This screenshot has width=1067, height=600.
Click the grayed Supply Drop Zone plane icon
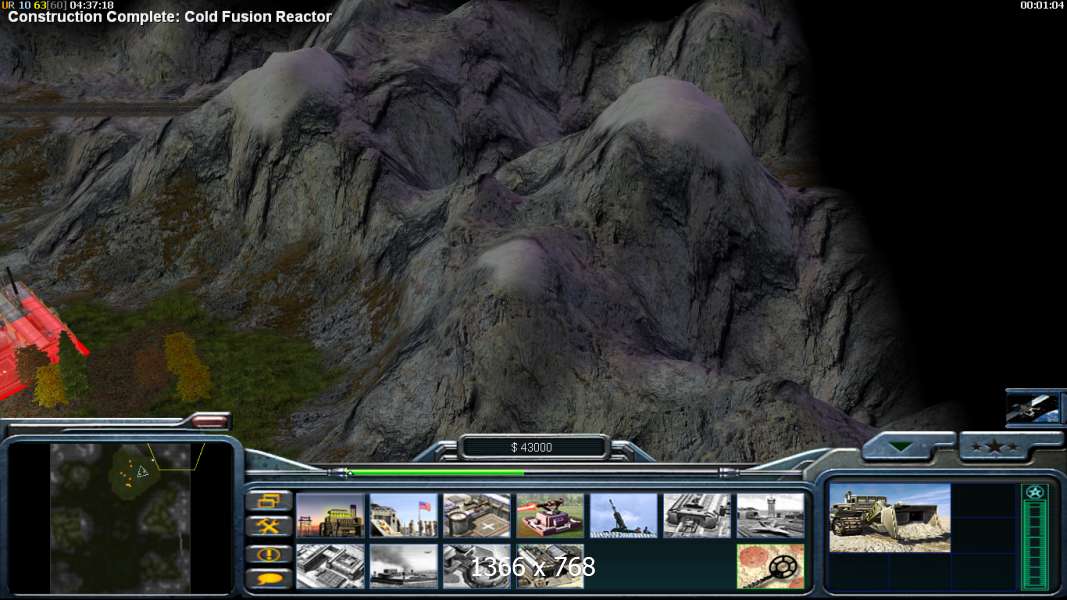click(x=404, y=565)
